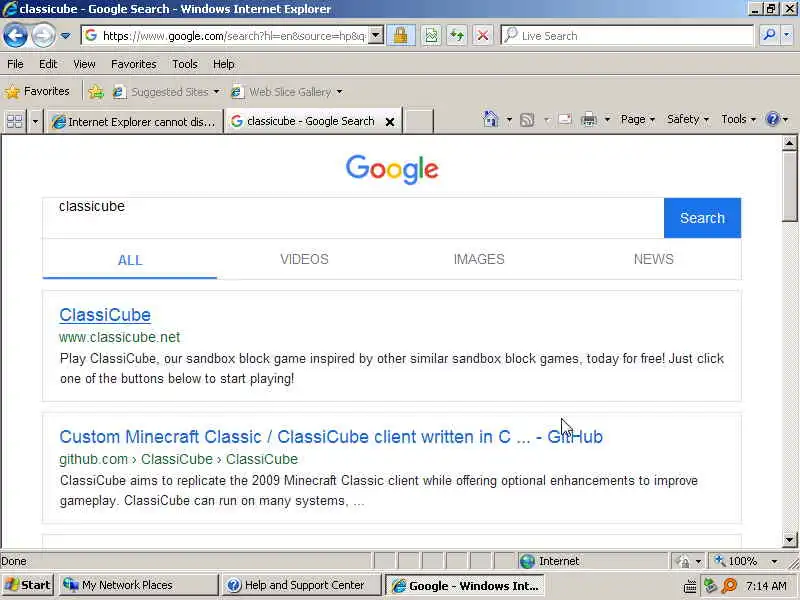Image resolution: width=800 pixels, height=600 pixels.
Task: Switch to NEWS results tab
Action: (654, 259)
